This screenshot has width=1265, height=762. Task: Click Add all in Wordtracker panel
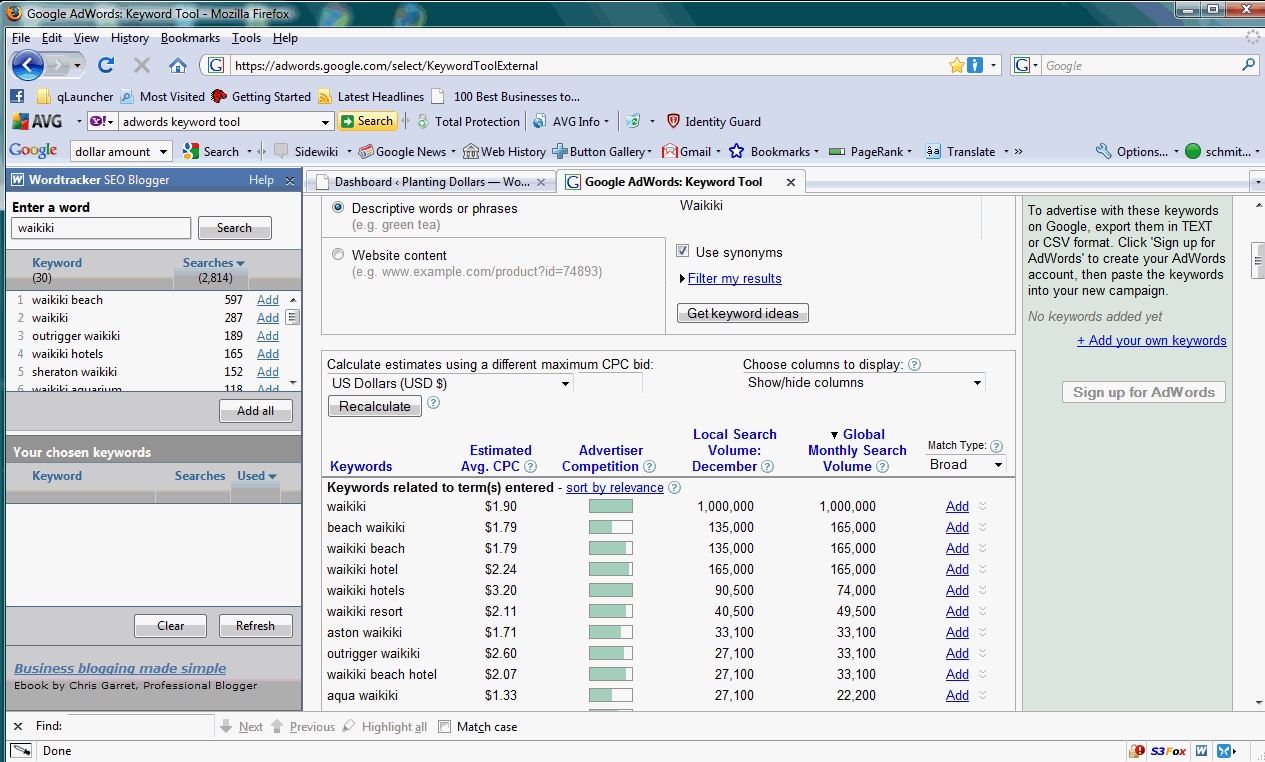tap(256, 411)
